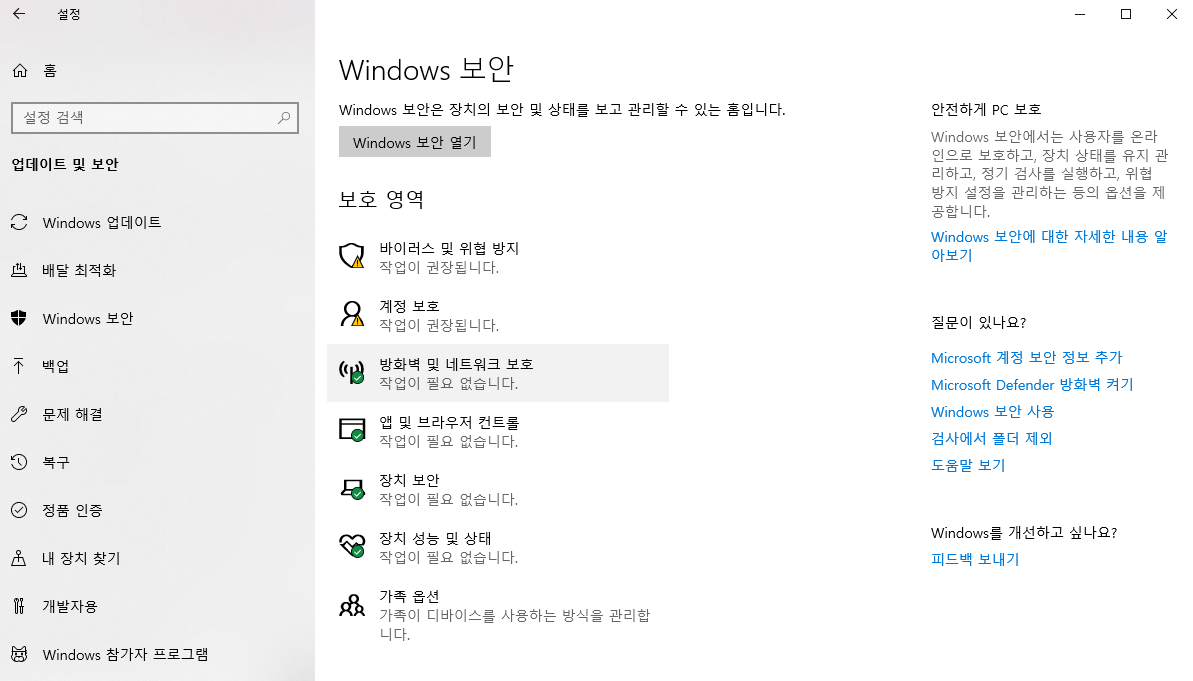Click the 장치 성능 및 상태 heart icon
The image size is (1193, 681).
pyautogui.click(x=352, y=546)
